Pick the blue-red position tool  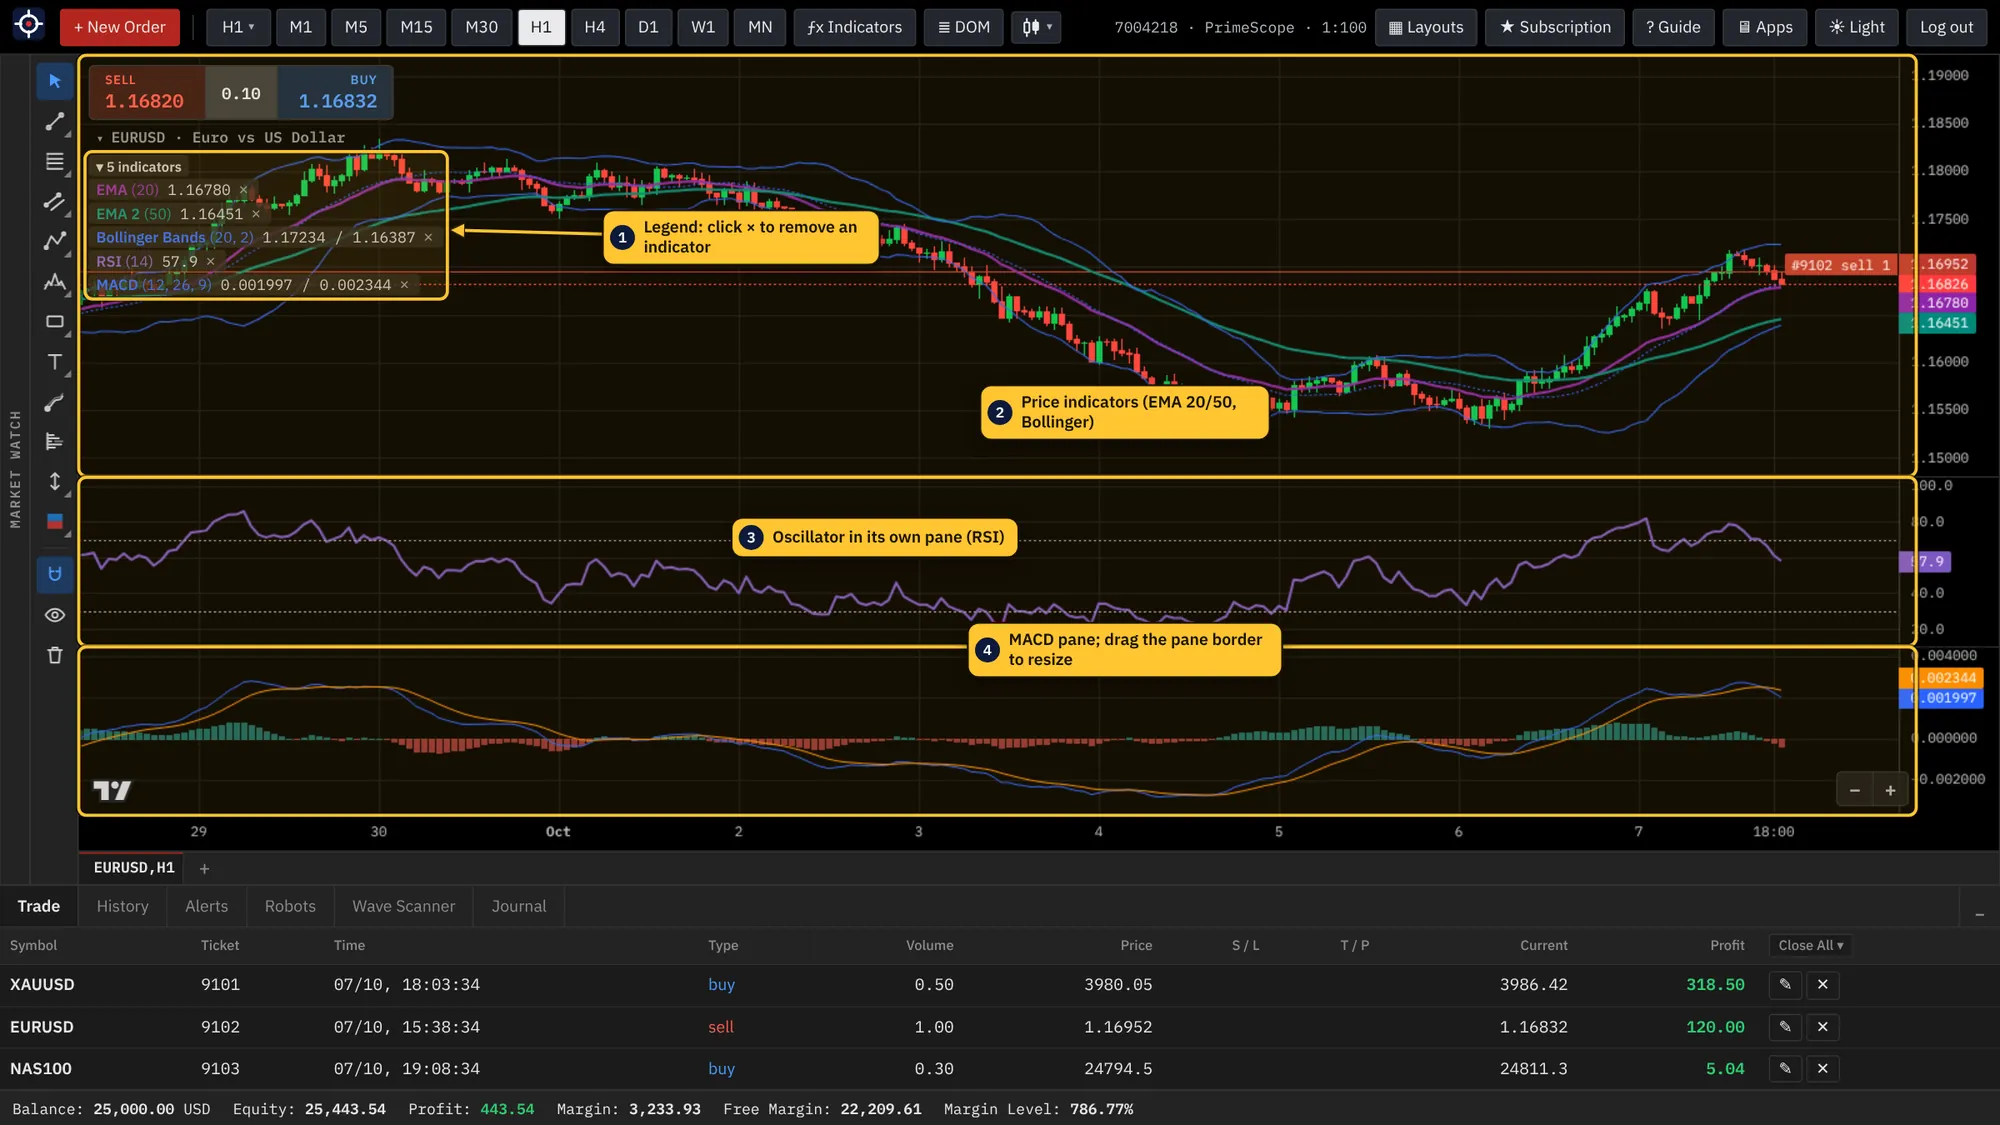(55, 521)
